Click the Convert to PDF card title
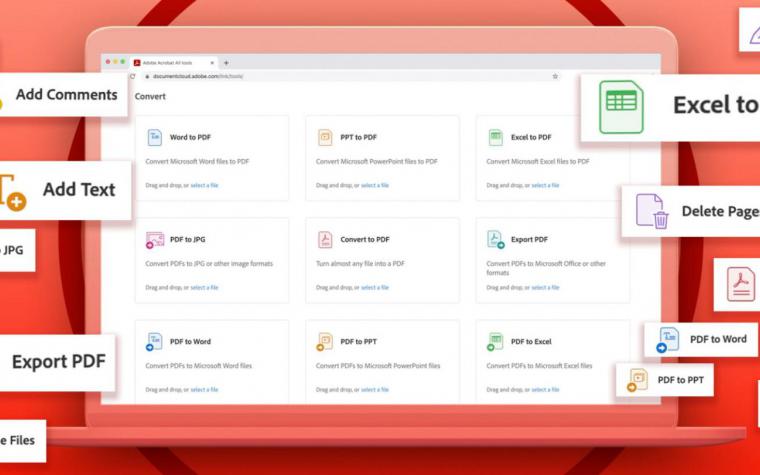760x475 pixels. click(x=365, y=239)
